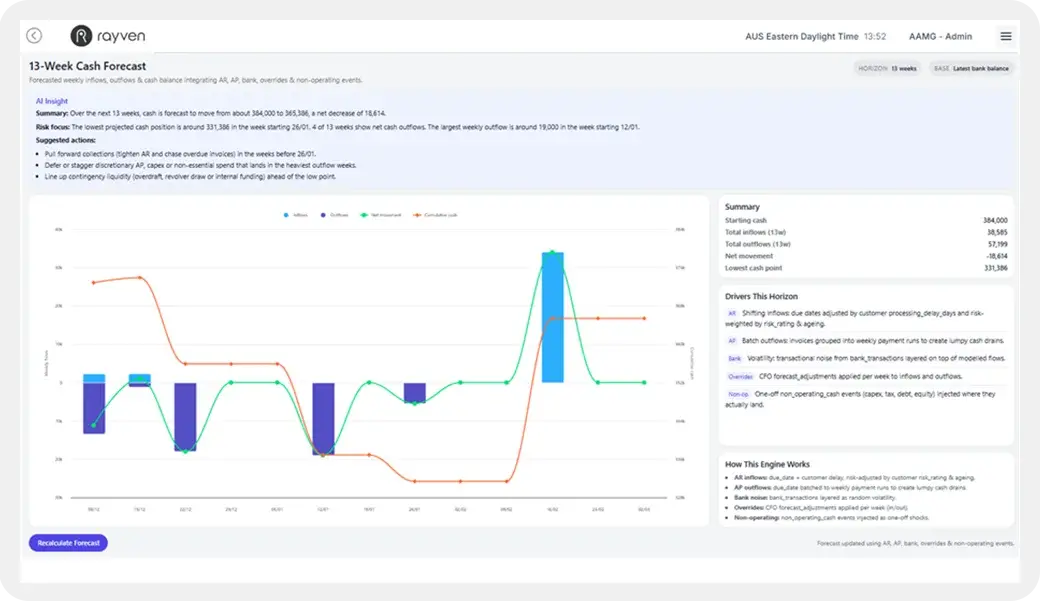Click the Suggested actions label

[66, 140]
